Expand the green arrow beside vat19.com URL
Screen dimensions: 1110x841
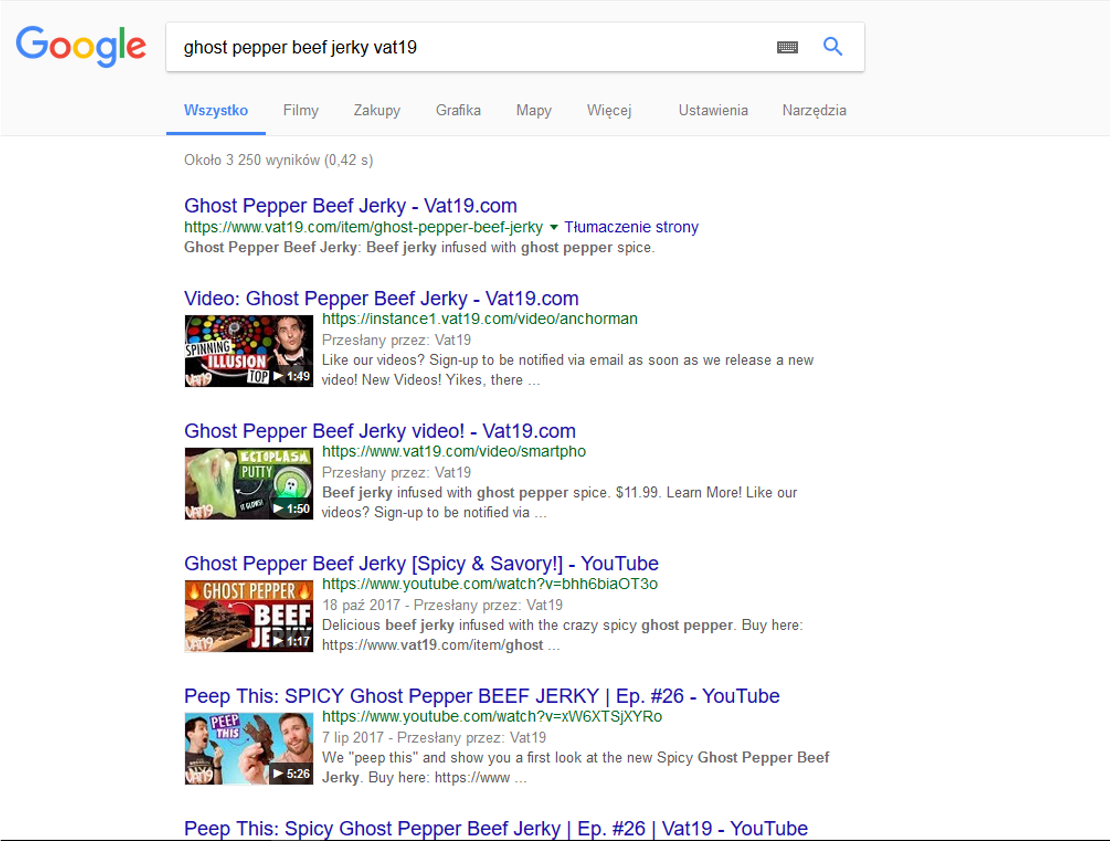[554, 227]
